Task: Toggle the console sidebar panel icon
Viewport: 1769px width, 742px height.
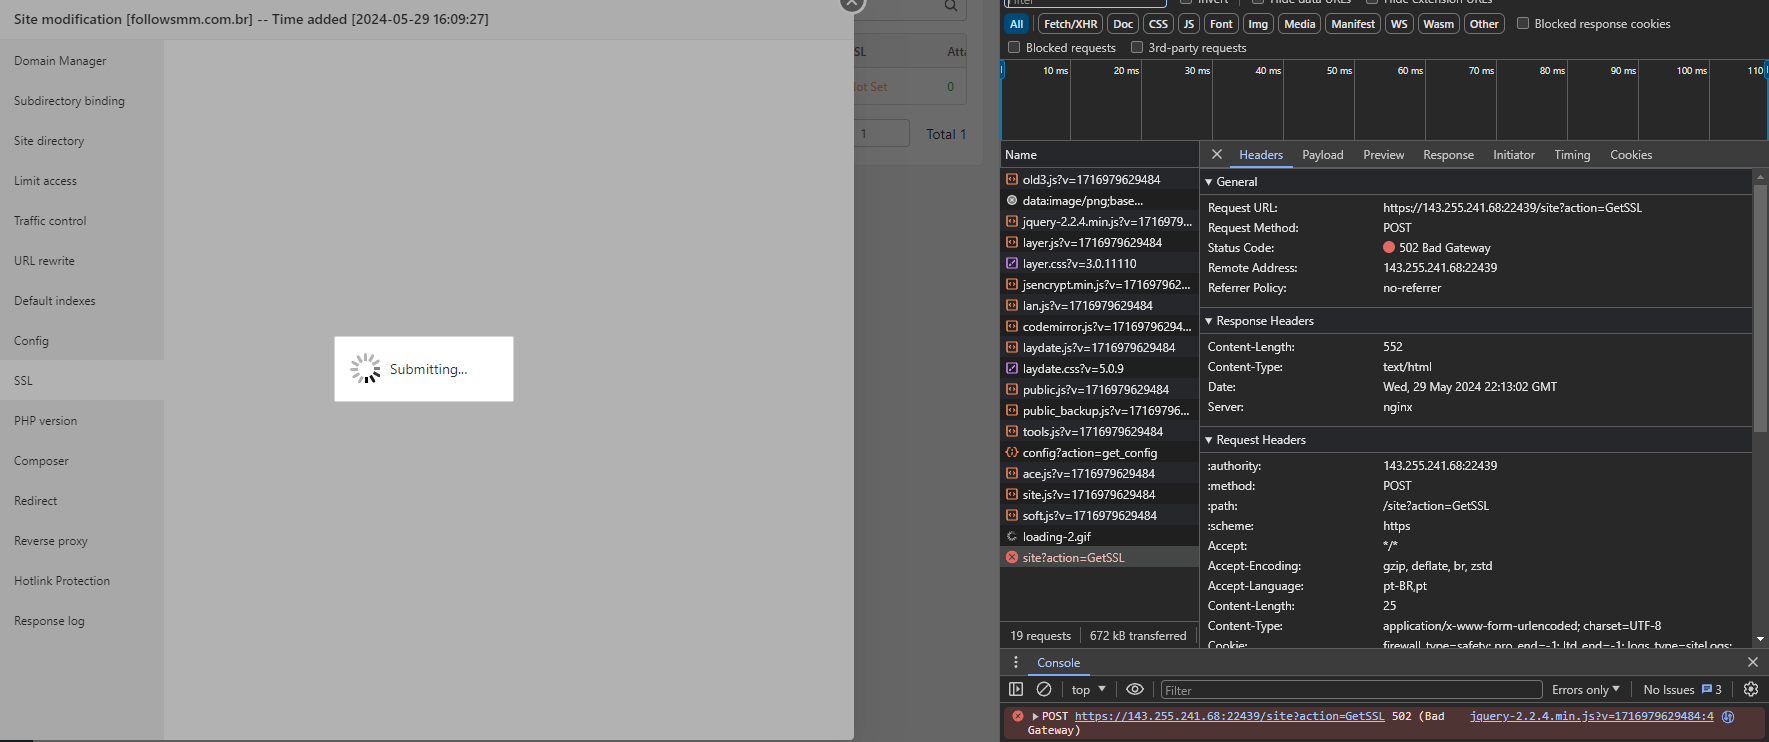Action: click(x=1016, y=689)
